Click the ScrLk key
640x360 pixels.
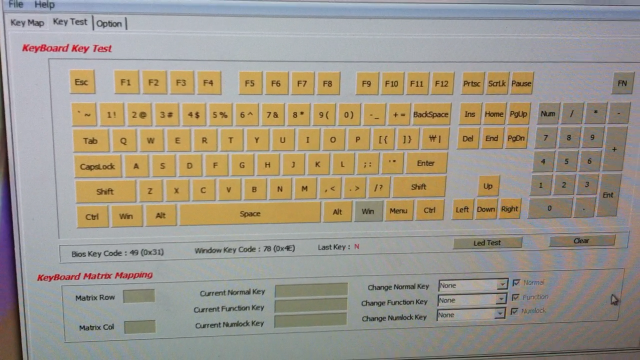497,84
